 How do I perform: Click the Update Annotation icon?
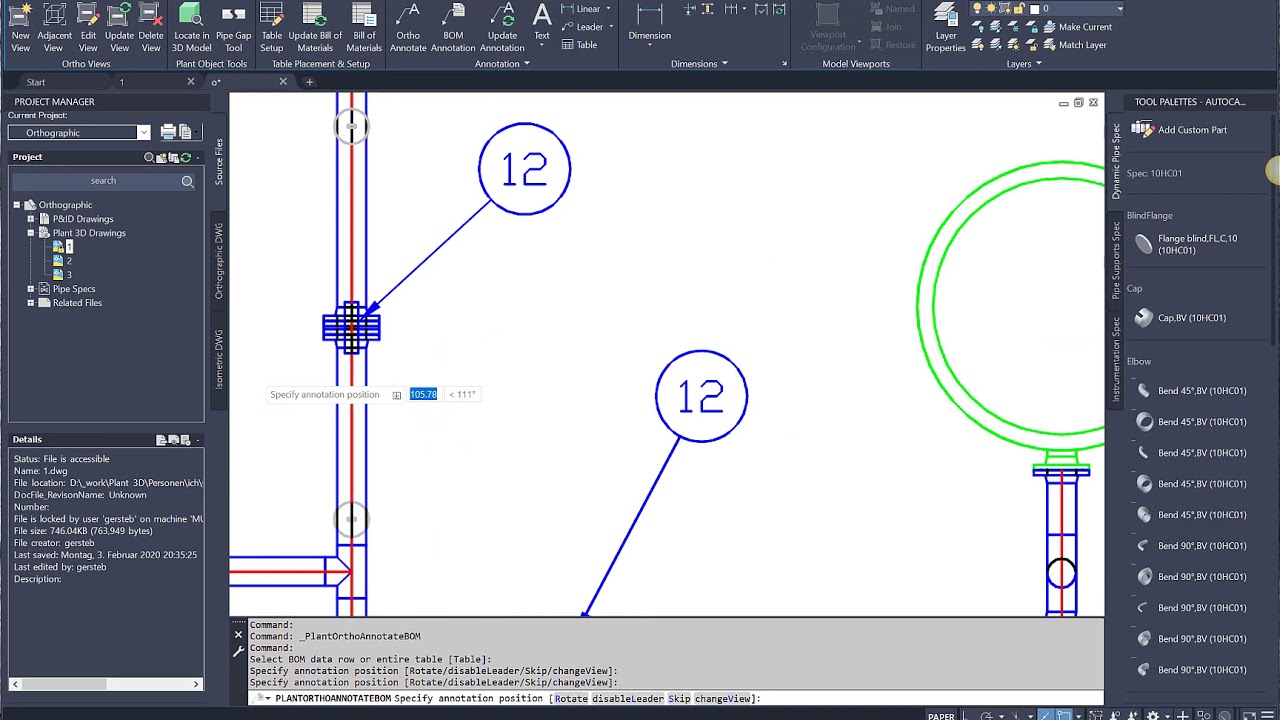tap(502, 27)
